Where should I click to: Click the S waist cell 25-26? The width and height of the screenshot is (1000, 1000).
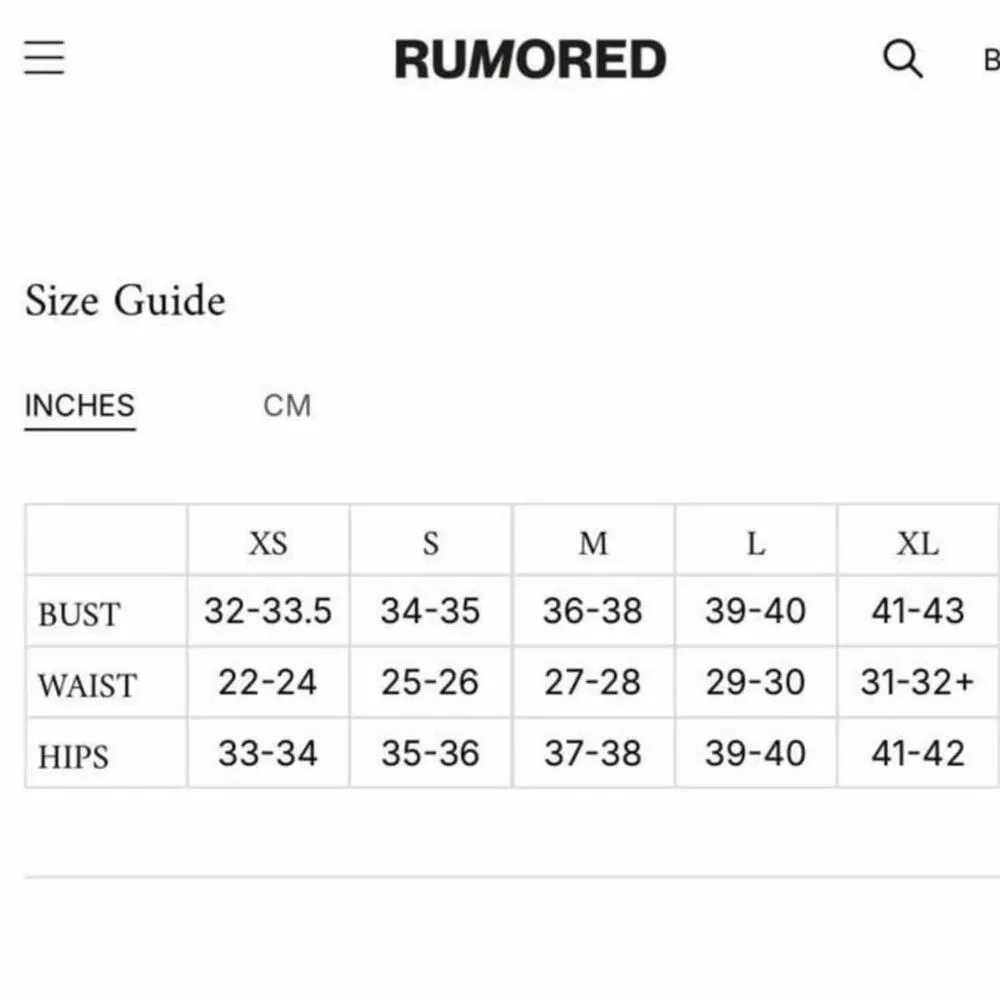point(430,682)
